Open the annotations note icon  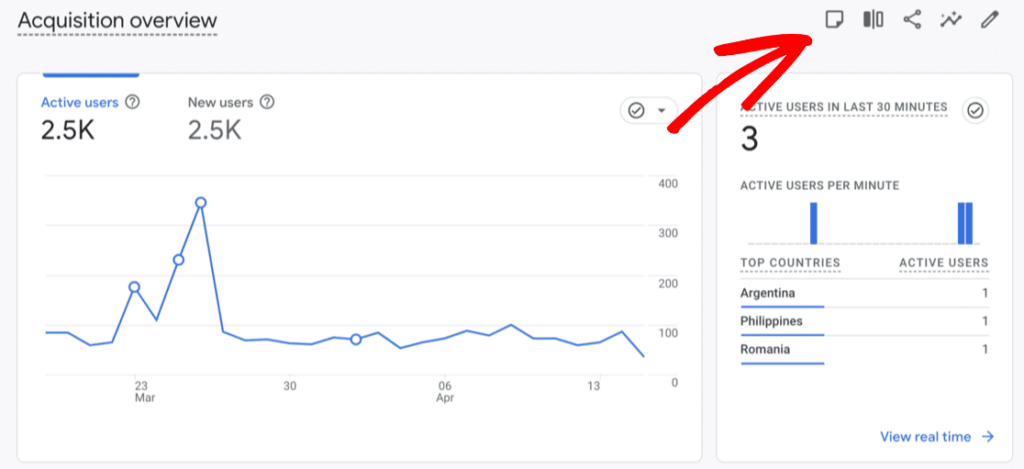click(x=834, y=19)
